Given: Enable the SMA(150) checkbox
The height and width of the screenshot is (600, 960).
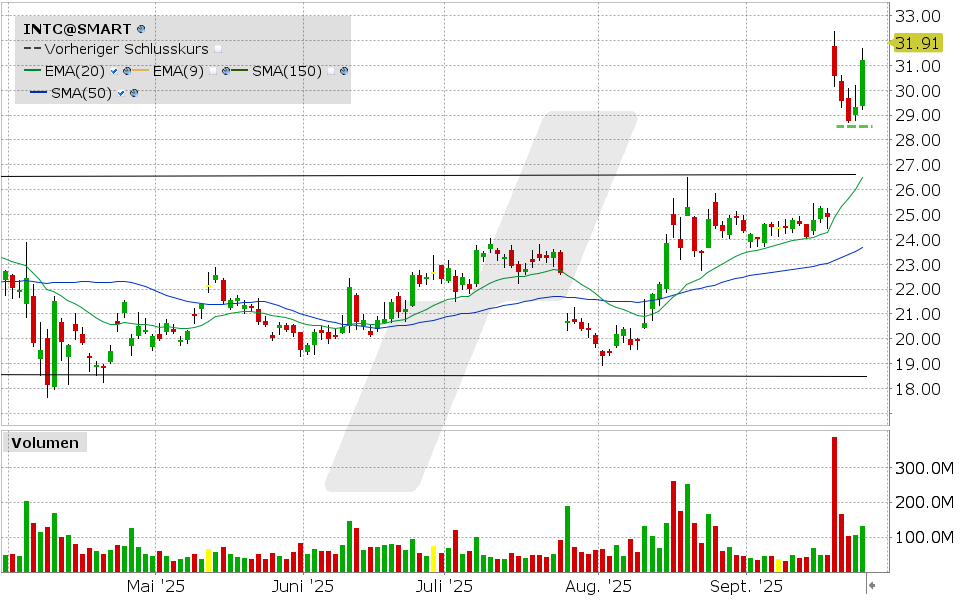Looking at the screenshot, I should click(x=331, y=71).
